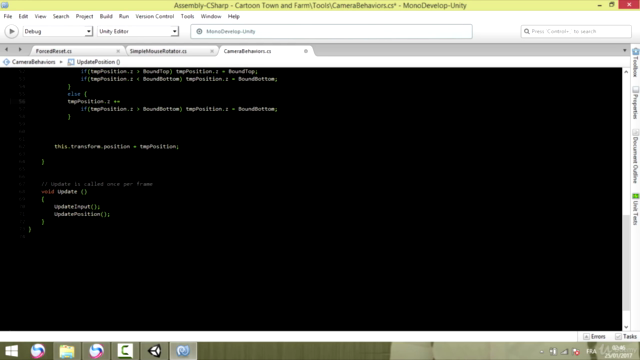Click the 'UpdateInput();' code line
Screen dimensions: 640x360
coord(77,207)
